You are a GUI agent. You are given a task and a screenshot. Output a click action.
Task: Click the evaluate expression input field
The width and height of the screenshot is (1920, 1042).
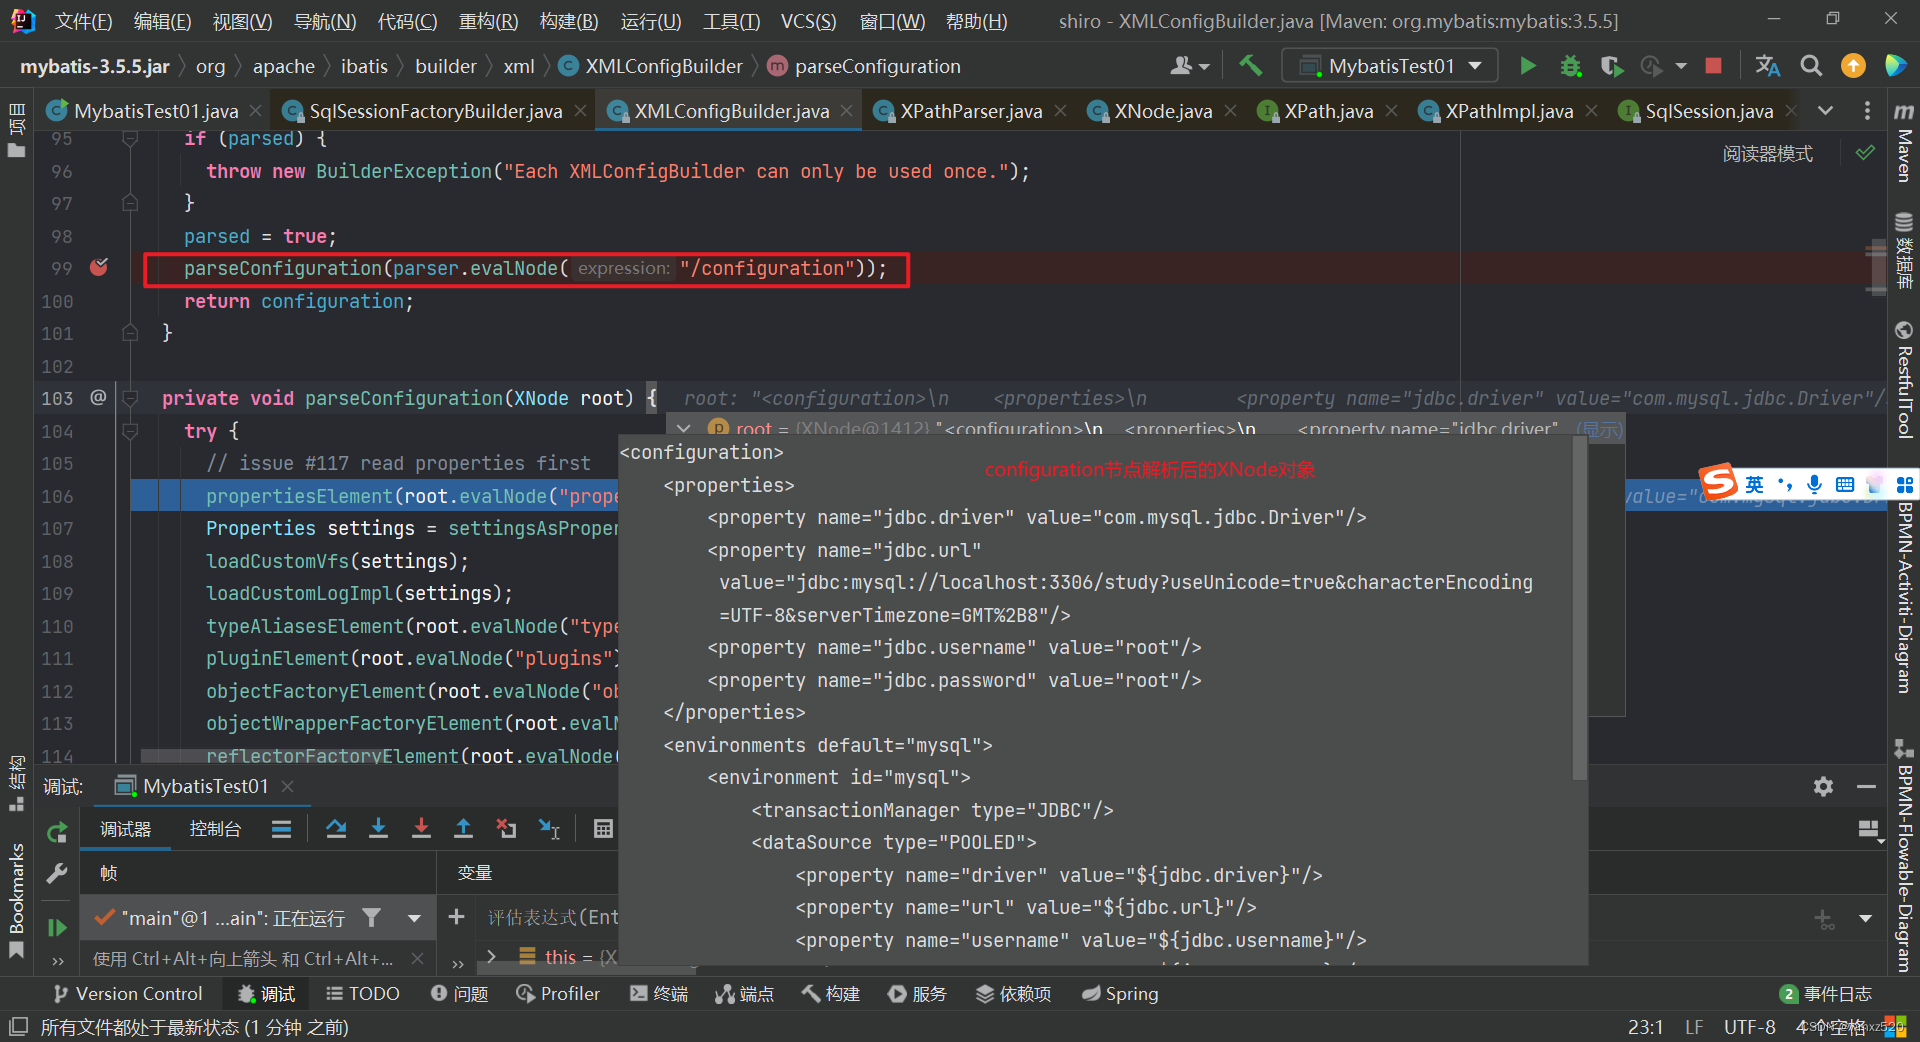coord(552,917)
